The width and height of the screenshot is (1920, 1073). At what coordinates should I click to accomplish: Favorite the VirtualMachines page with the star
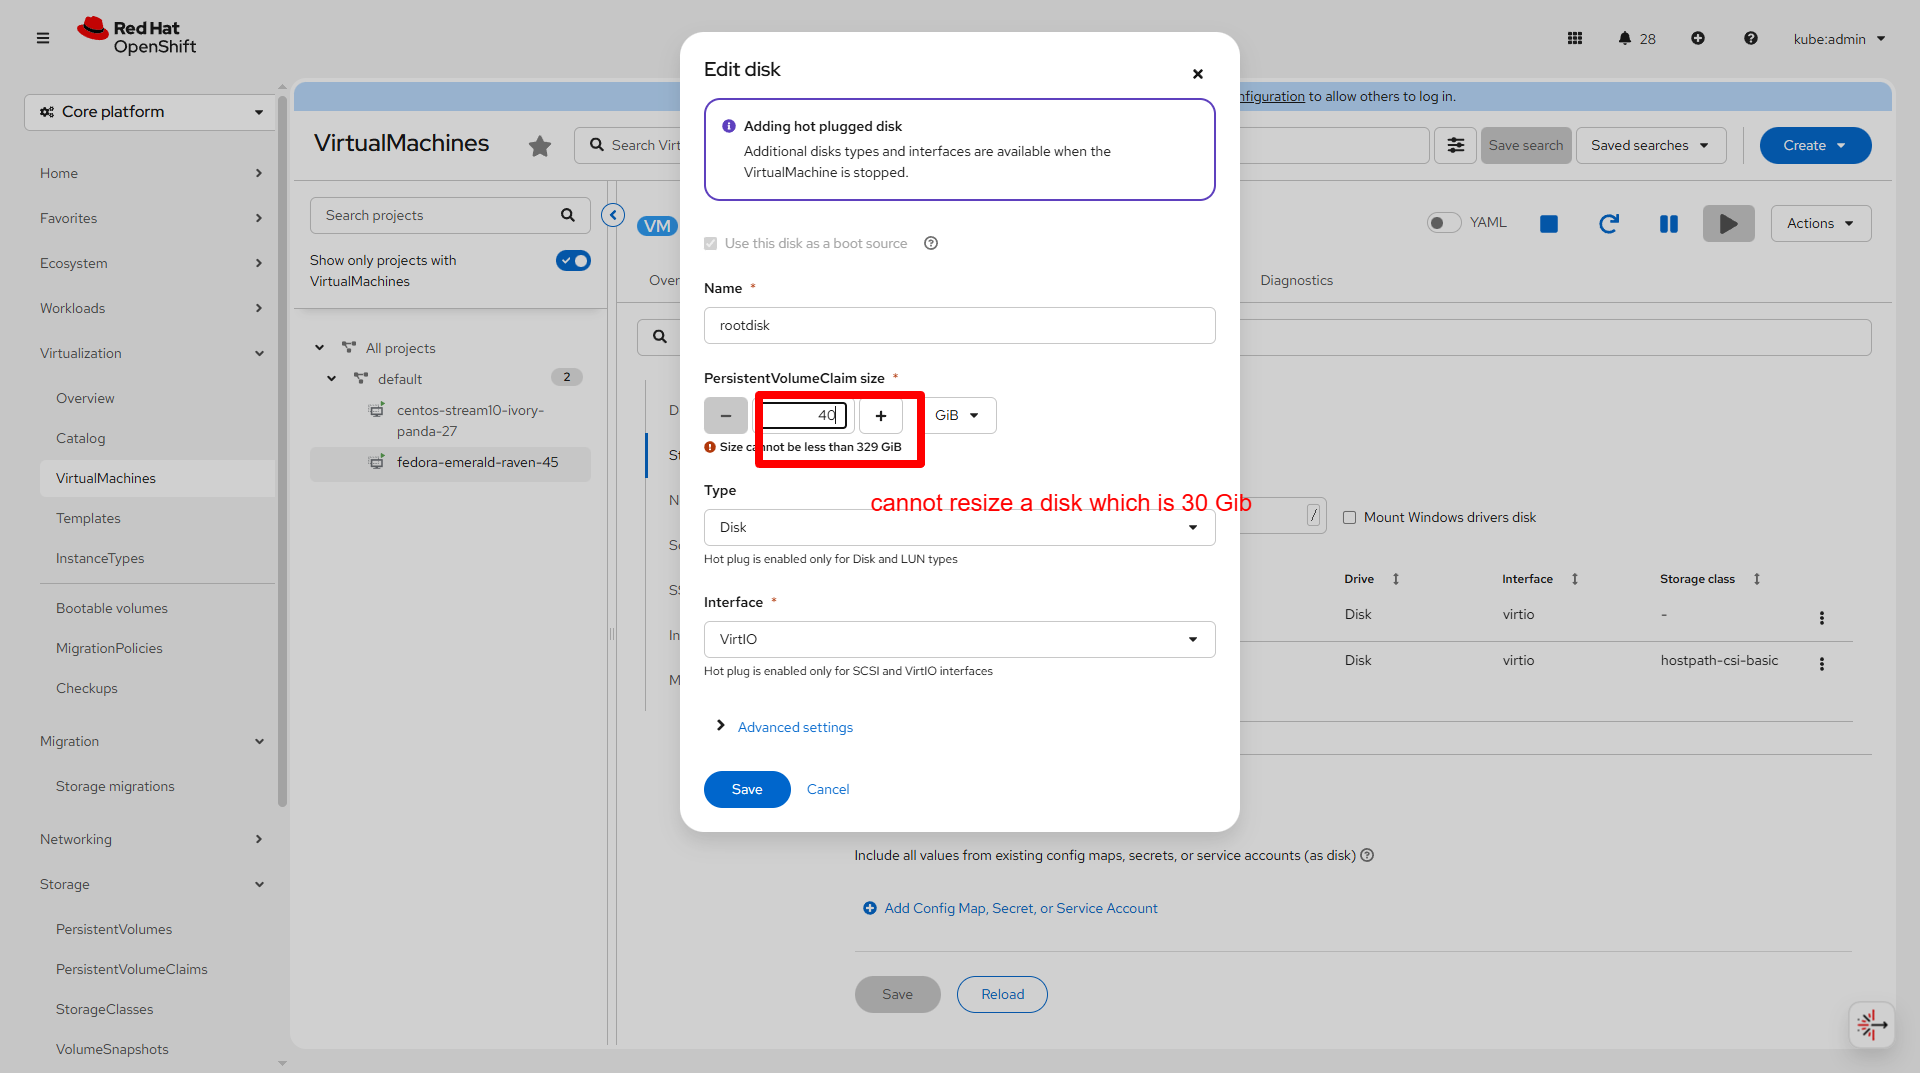click(x=540, y=146)
